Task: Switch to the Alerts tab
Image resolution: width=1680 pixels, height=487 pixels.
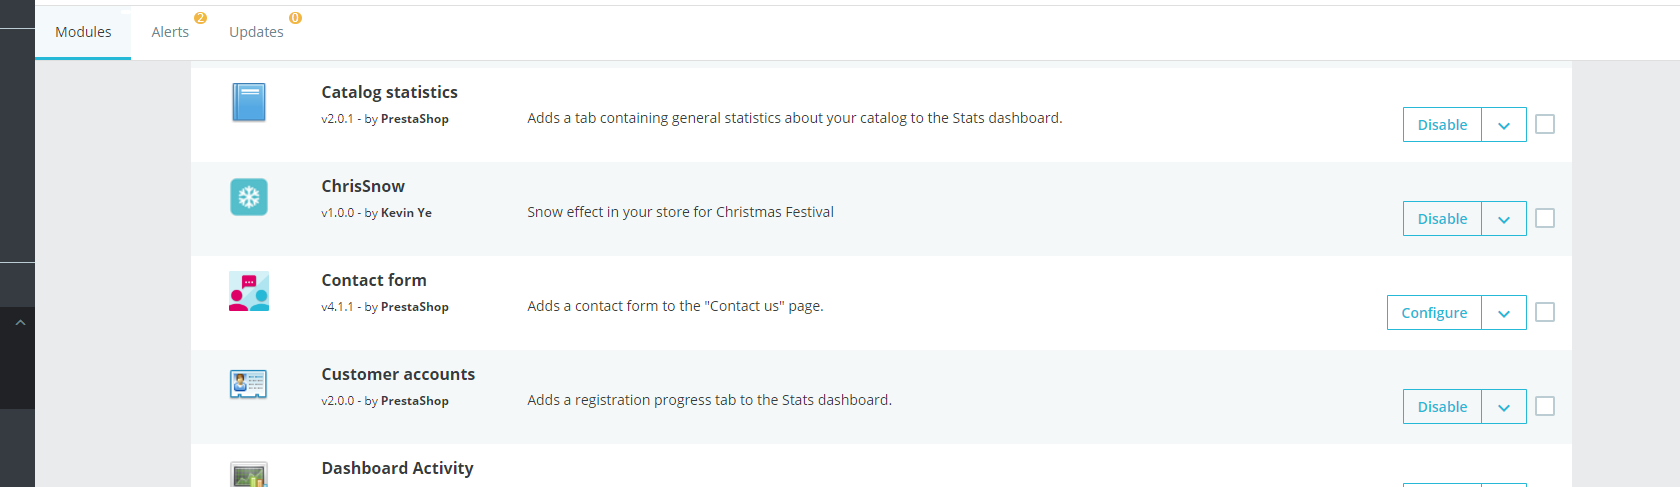Action: click(170, 32)
